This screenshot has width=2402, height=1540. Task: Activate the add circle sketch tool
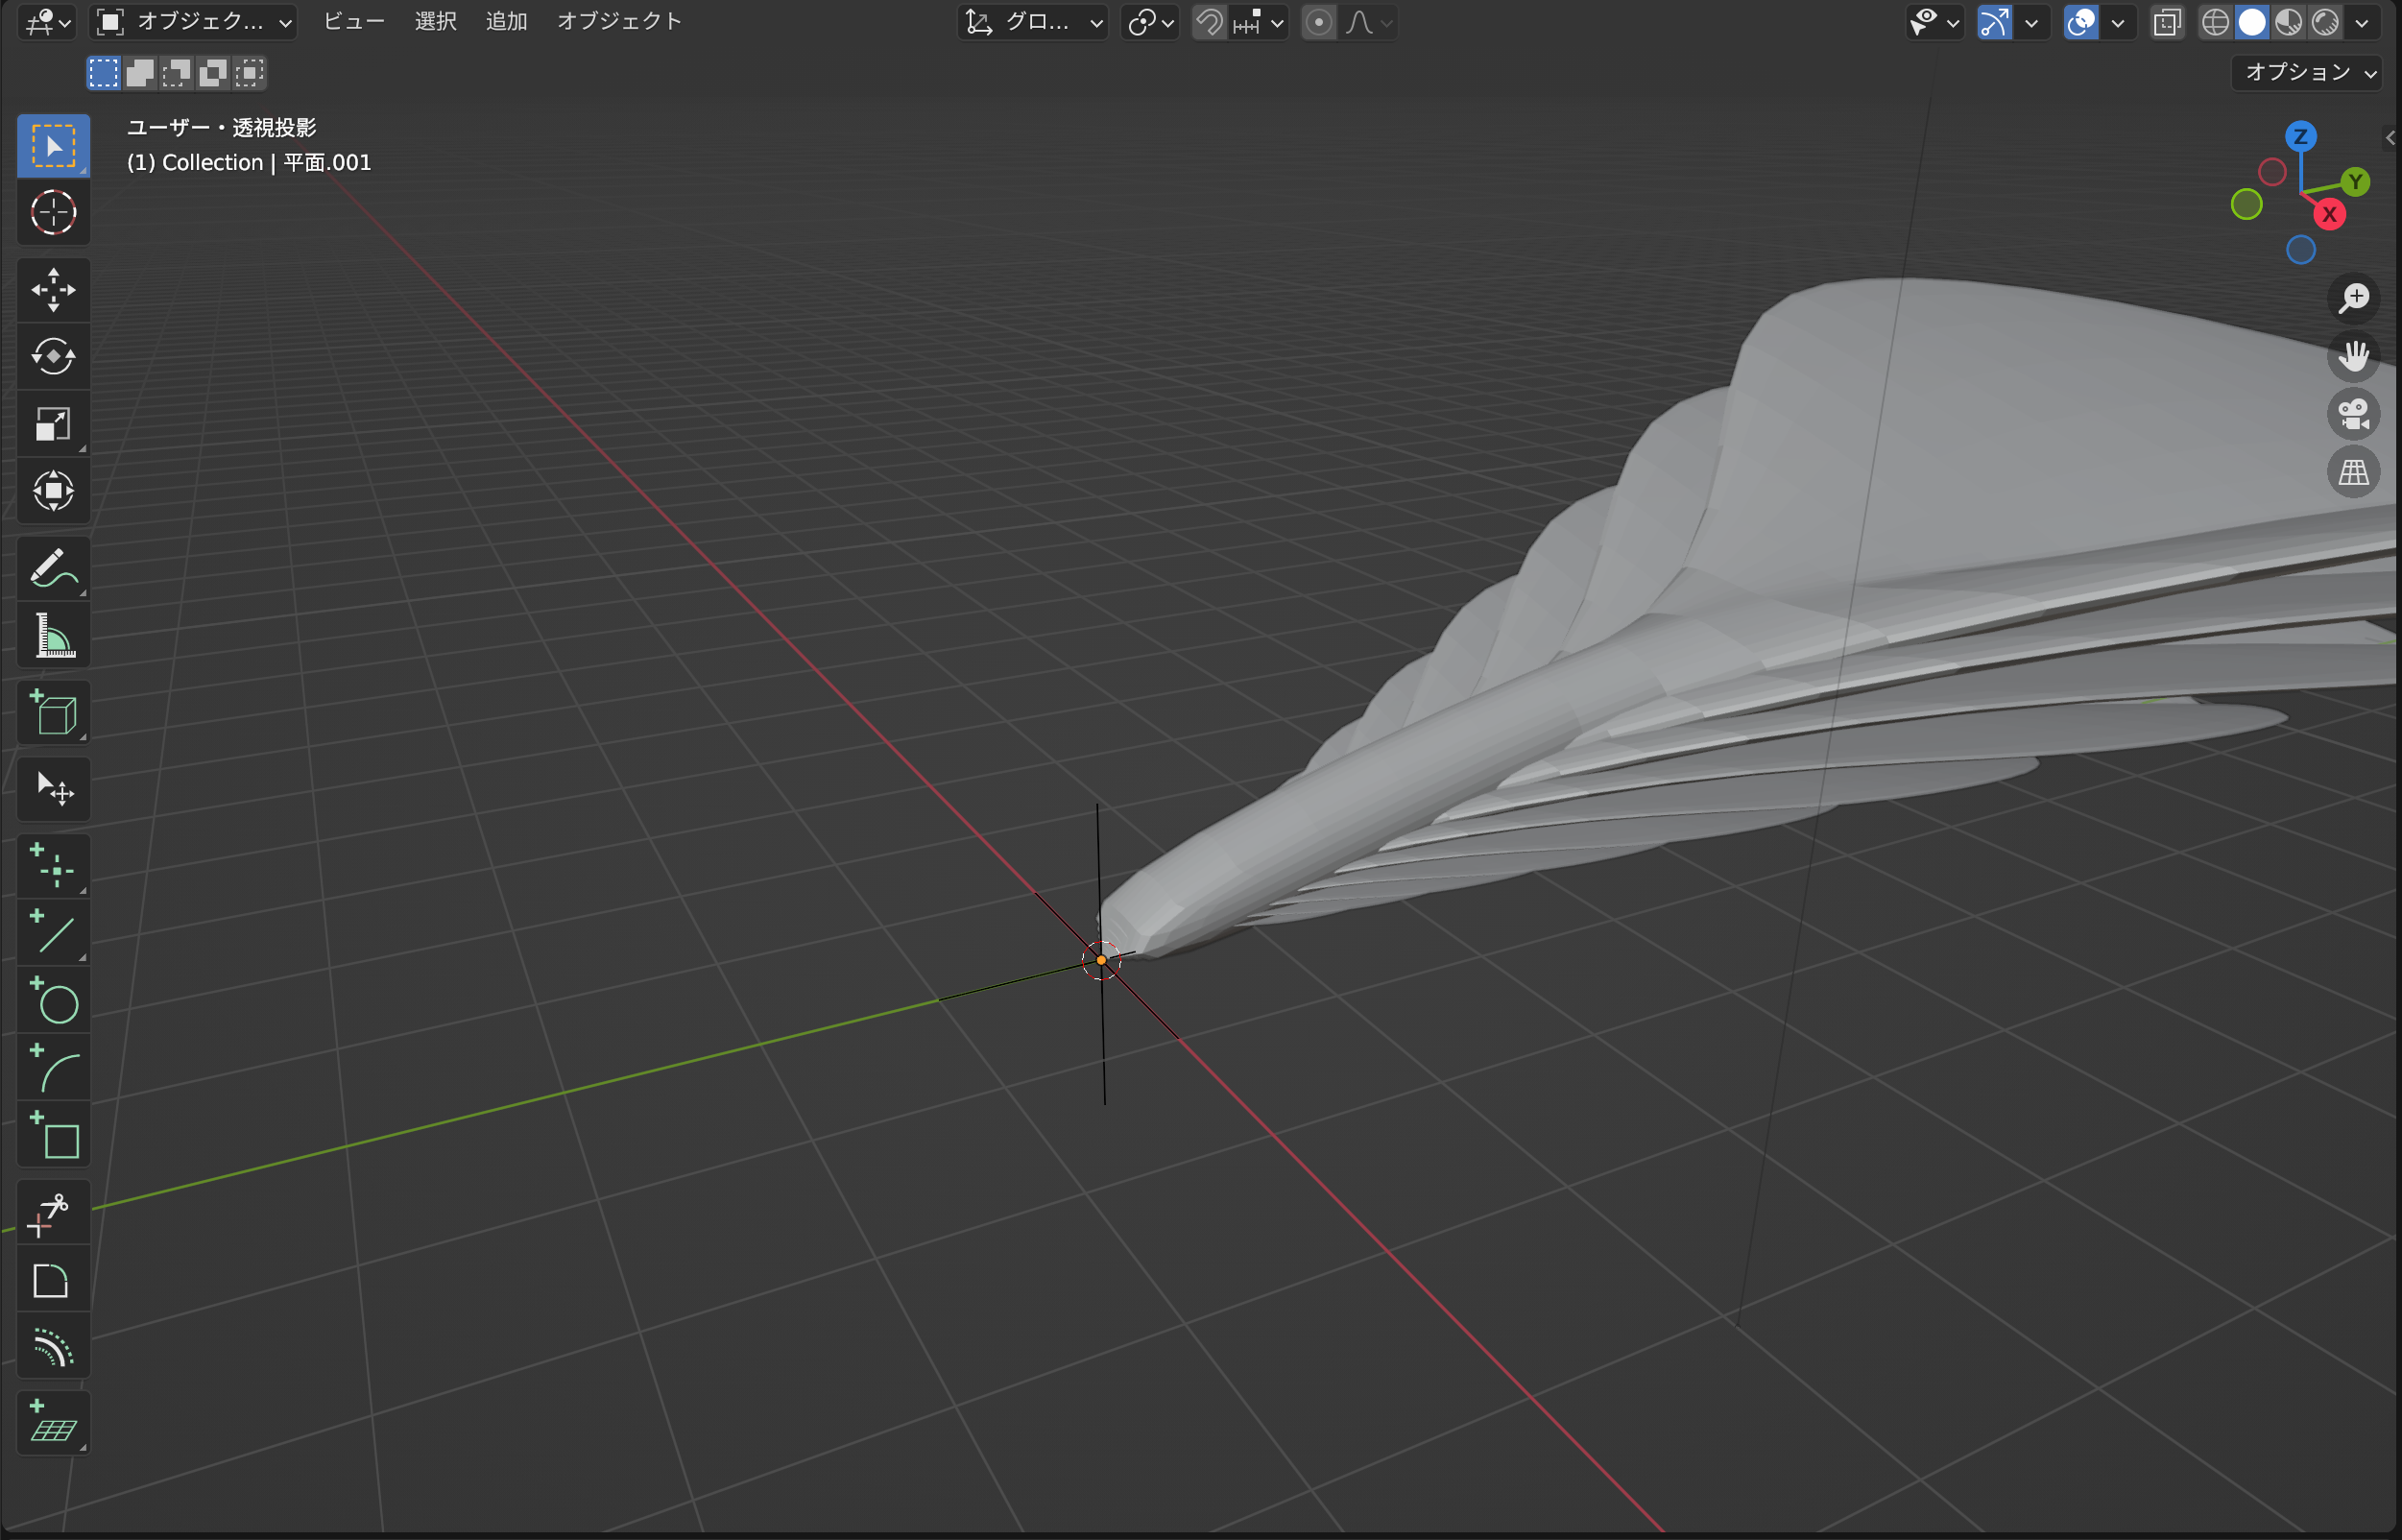click(x=53, y=1000)
